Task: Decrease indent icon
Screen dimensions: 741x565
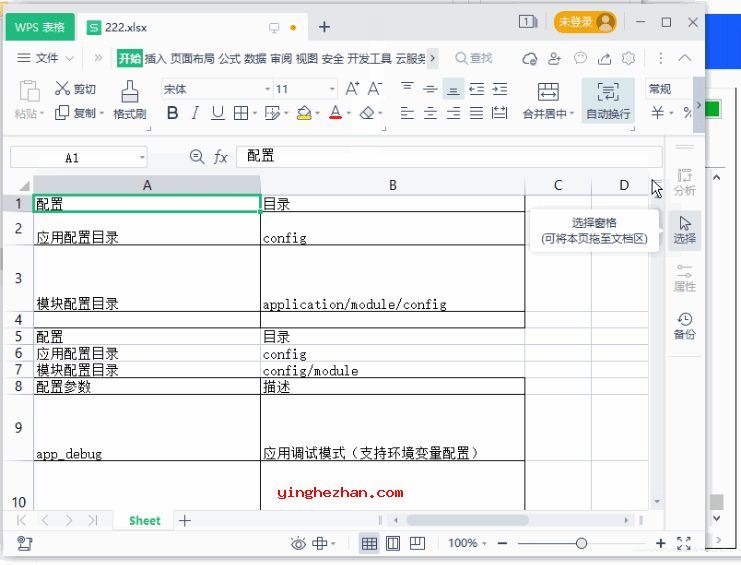Action: pyautogui.click(x=476, y=88)
